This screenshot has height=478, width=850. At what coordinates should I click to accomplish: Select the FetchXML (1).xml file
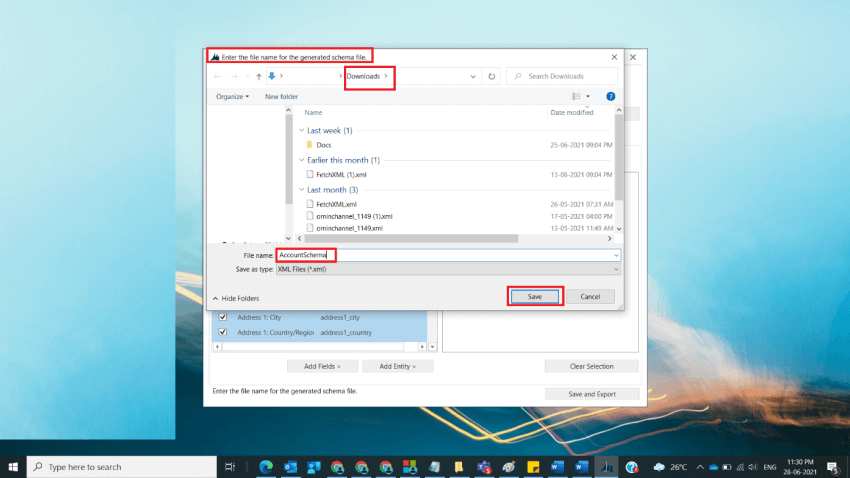pos(341,175)
